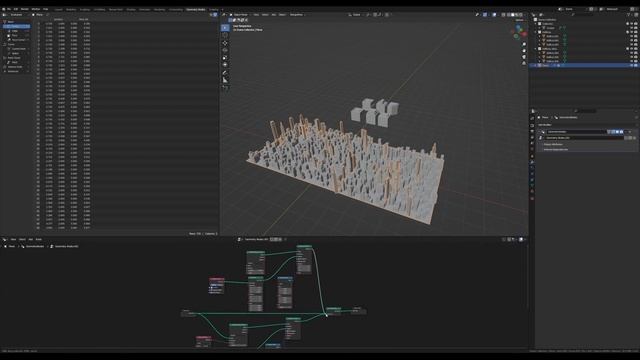The image size is (640, 360).
Task: Open the Output properties tab
Action: click(532, 131)
